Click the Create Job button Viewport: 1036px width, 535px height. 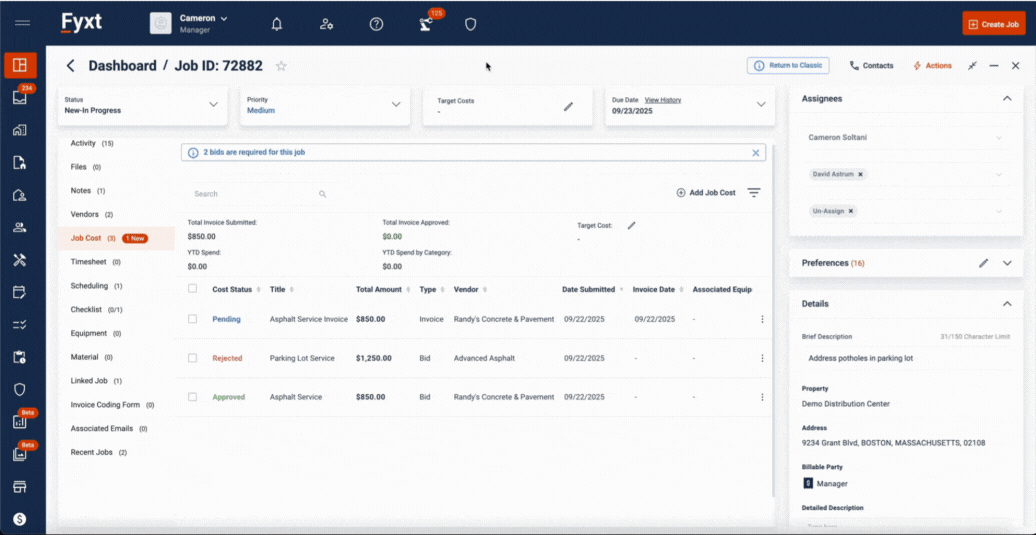click(993, 24)
